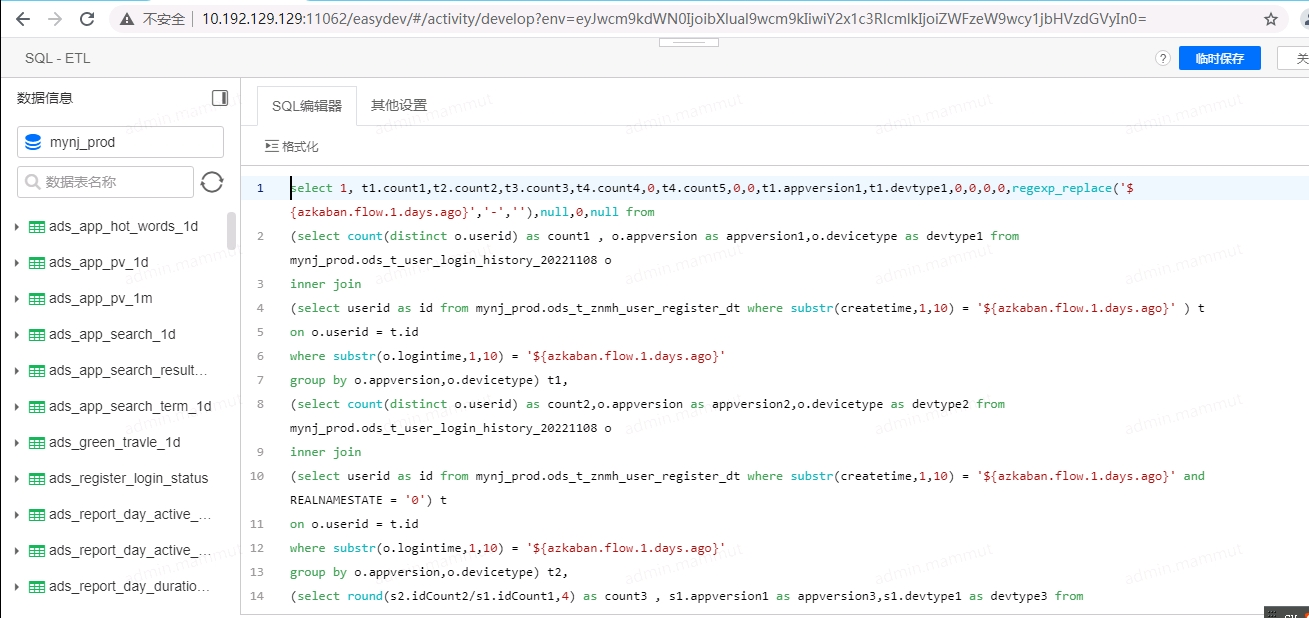The width and height of the screenshot is (1309, 618).
Task: Click the blue 临时保存 save button
Action: pos(1219,58)
